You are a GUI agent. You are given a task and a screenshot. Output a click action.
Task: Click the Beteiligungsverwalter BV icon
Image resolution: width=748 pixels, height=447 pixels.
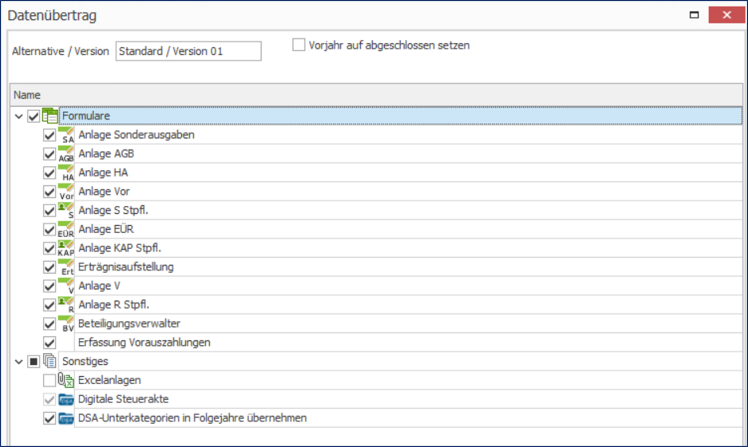pyautogui.click(x=66, y=324)
